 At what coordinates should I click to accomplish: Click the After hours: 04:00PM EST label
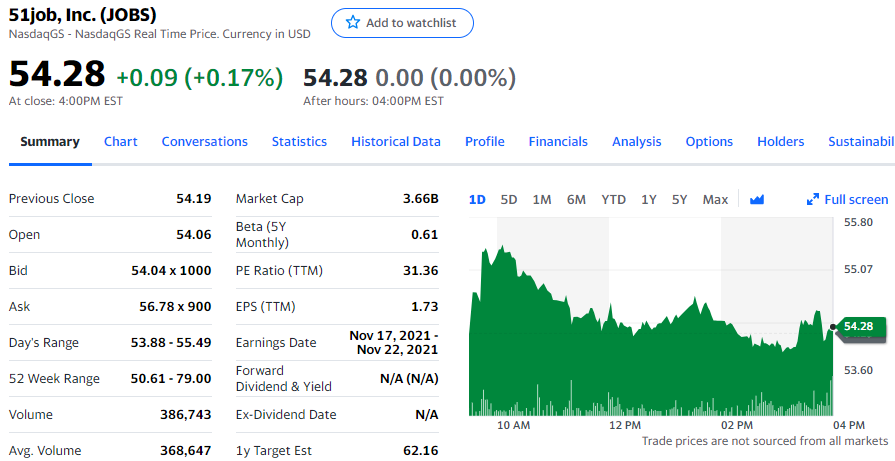point(373,101)
